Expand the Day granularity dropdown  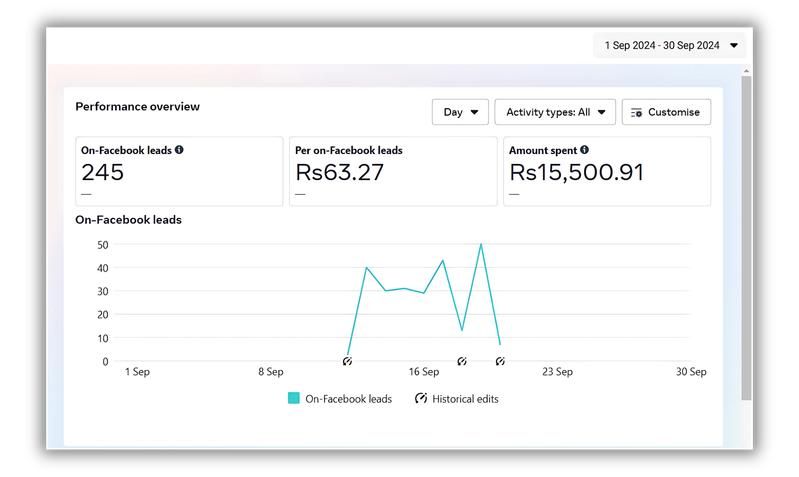coord(460,112)
